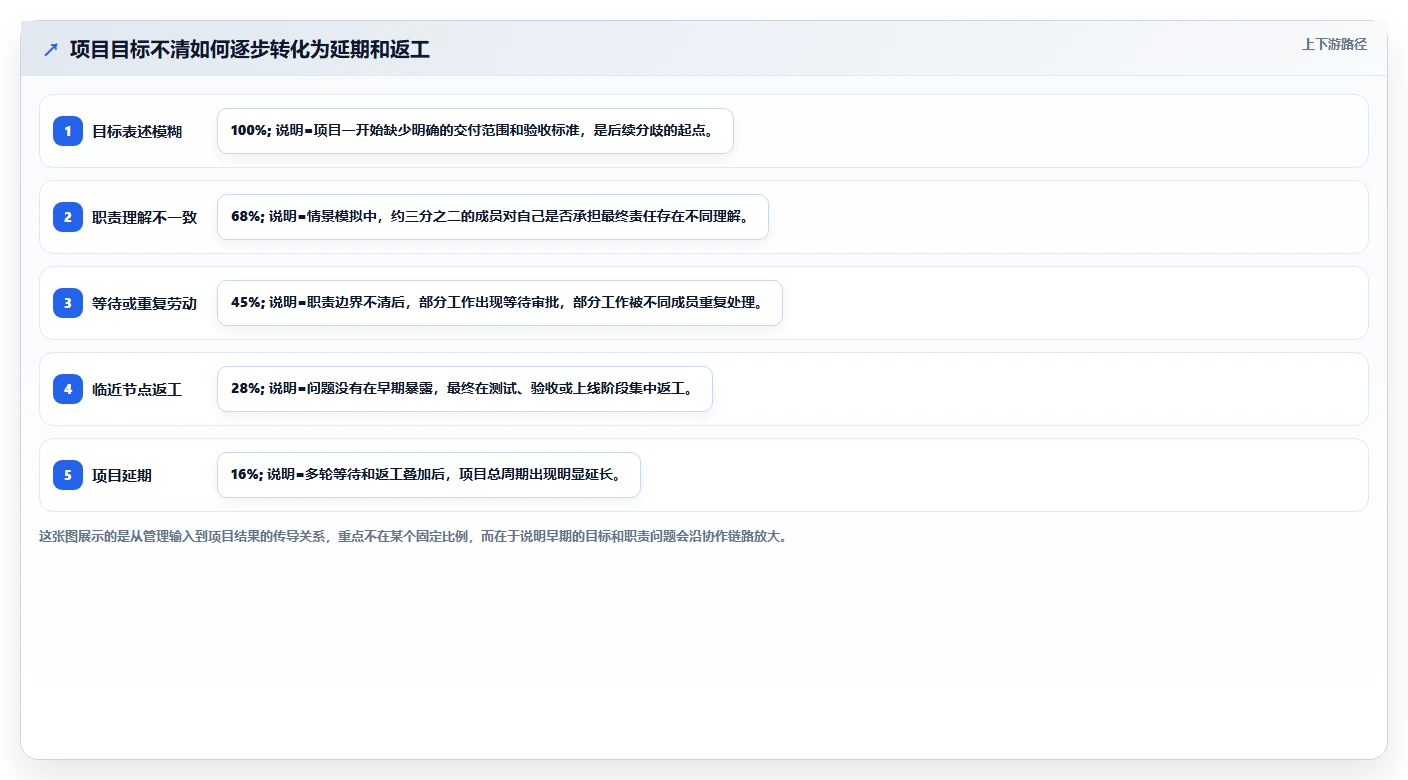The width and height of the screenshot is (1408, 780).
Task: Click the 临近节点返工 step label
Action: [x=137, y=389]
